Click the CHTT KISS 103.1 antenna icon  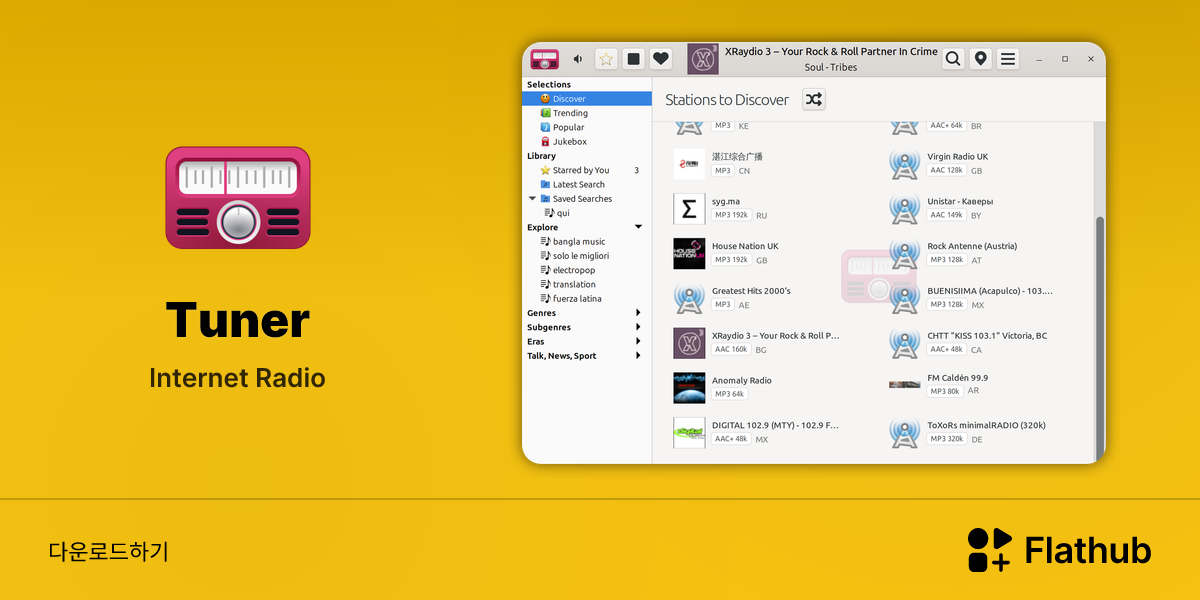pyautogui.click(x=904, y=343)
